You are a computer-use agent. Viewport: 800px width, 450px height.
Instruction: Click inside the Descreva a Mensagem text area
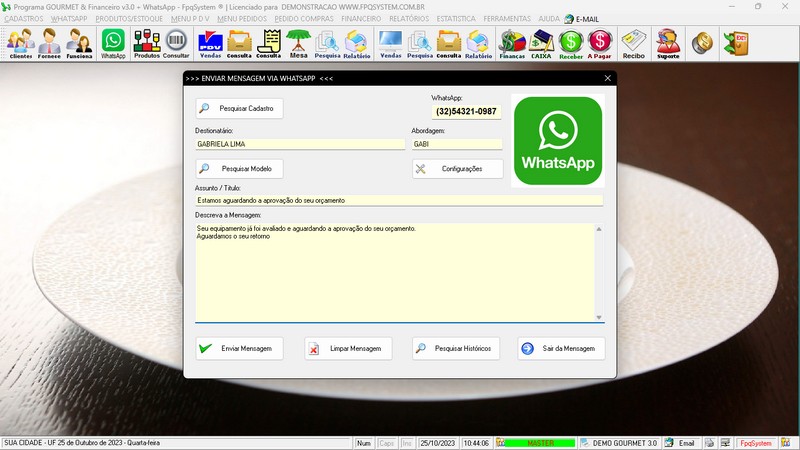pyautogui.click(x=394, y=272)
